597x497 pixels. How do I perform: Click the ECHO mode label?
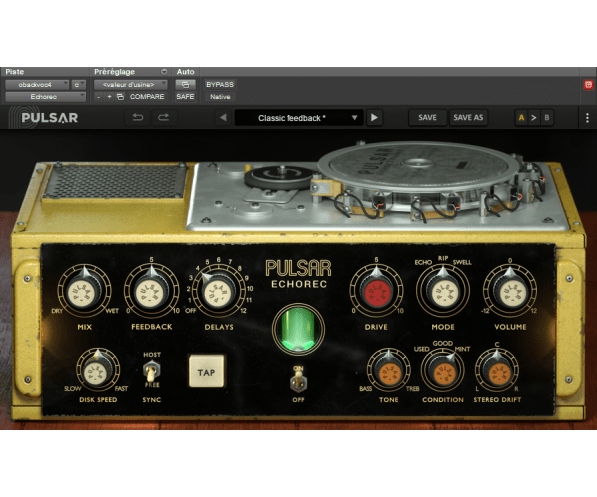click(423, 262)
